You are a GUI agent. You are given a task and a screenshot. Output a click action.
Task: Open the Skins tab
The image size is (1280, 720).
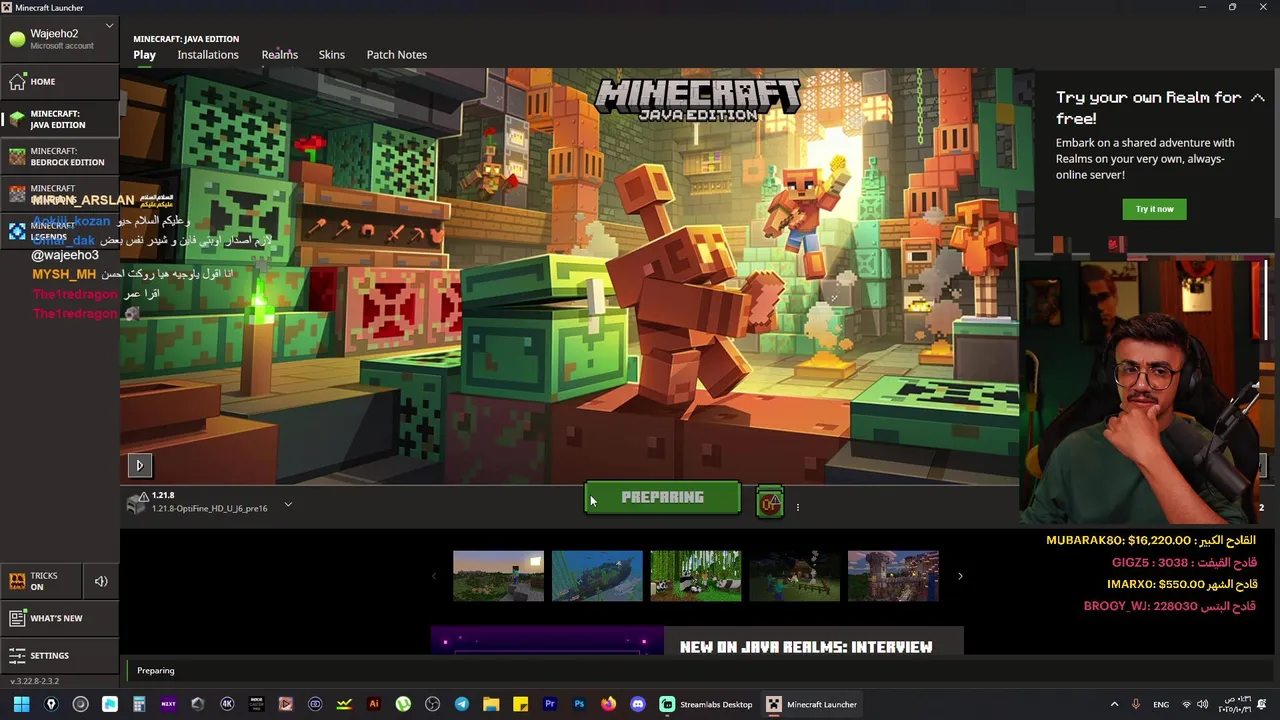(332, 55)
